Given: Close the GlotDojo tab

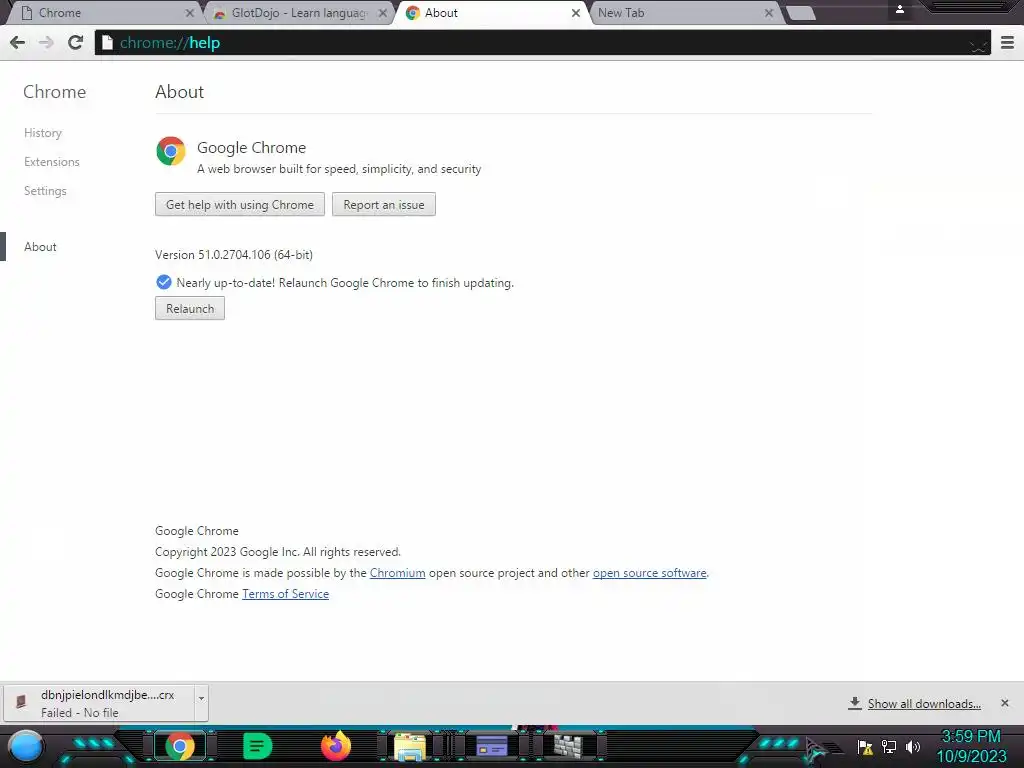Looking at the screenshot, I should [383, 13].
